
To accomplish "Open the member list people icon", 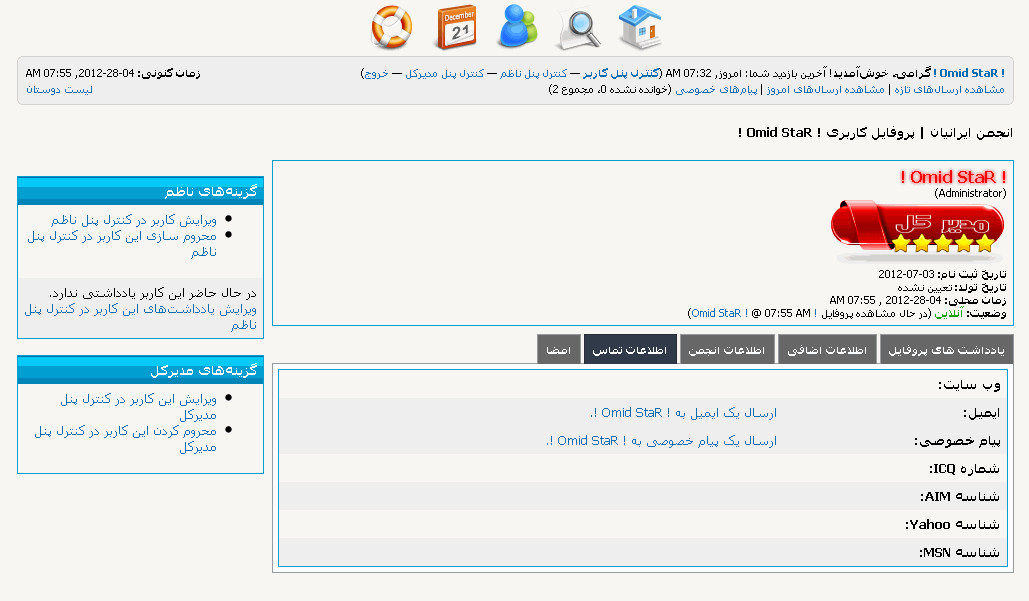I will coord(518,27).
